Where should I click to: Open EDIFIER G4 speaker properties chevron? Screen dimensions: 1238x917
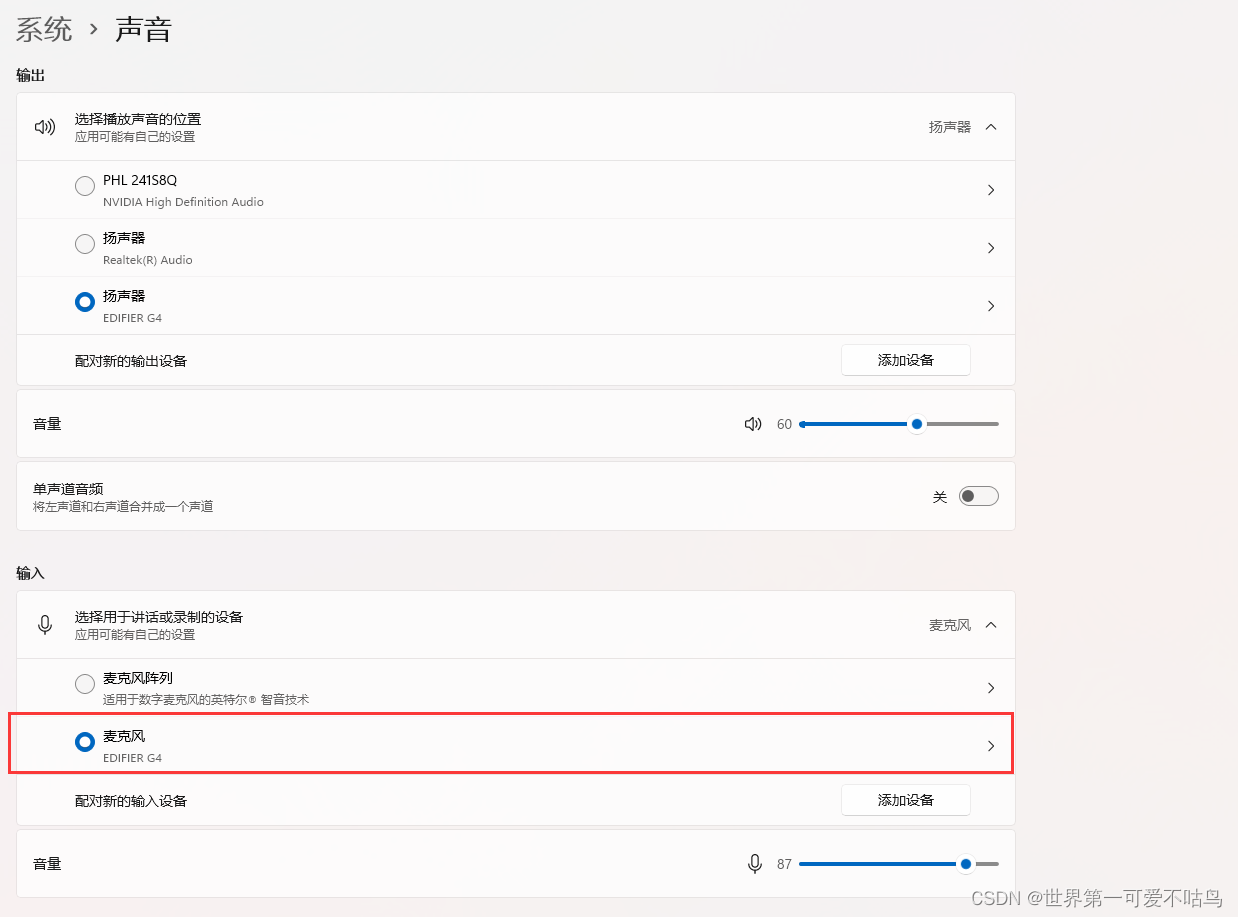991,306
